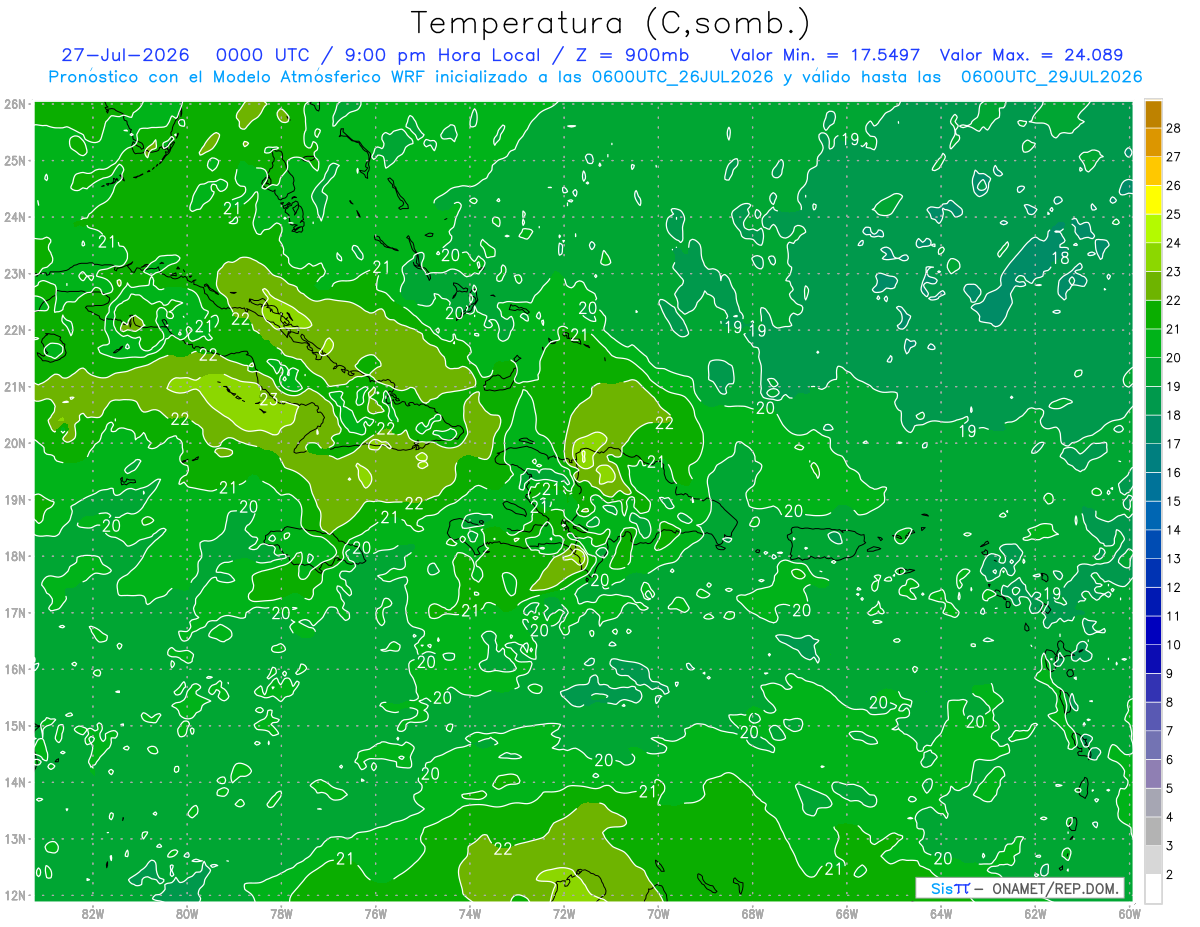Screen dimensions: 1200x927
Task: Click the 21N latitude label
Action: [15, 386]
